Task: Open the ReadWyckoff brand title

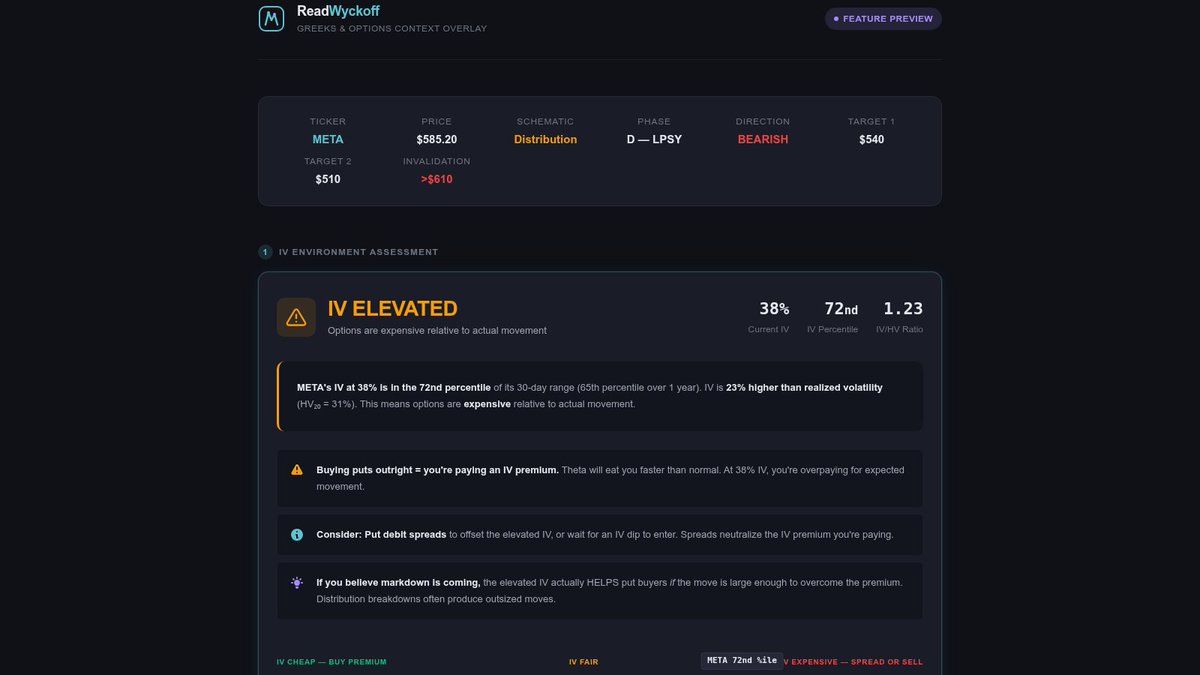Action: (x=338, y=11)
